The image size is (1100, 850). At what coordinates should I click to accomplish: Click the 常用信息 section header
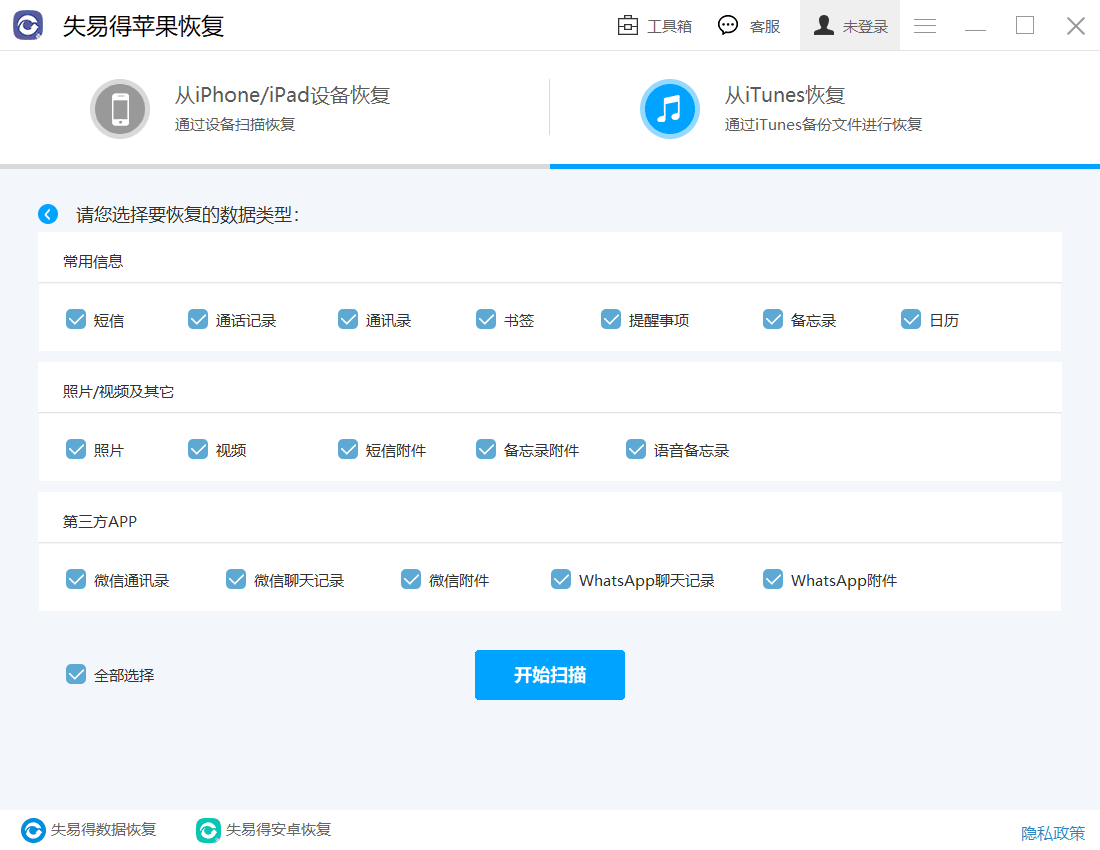point(93,262)
